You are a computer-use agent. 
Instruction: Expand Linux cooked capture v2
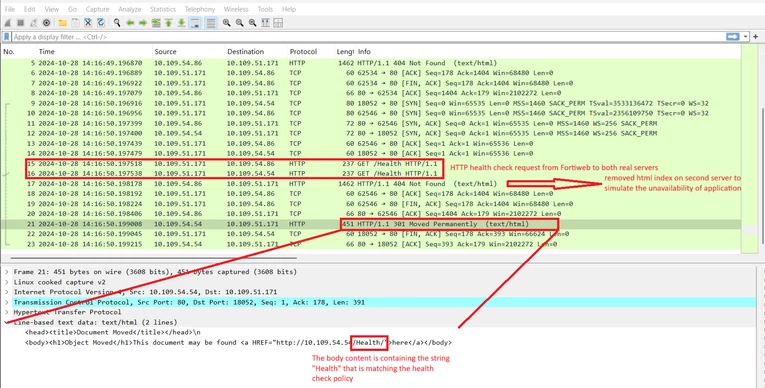point(7,282)
